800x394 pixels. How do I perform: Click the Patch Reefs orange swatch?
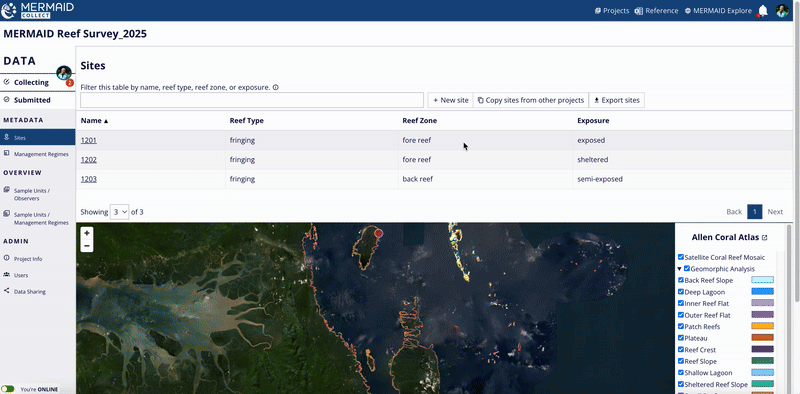pos(762,326)
